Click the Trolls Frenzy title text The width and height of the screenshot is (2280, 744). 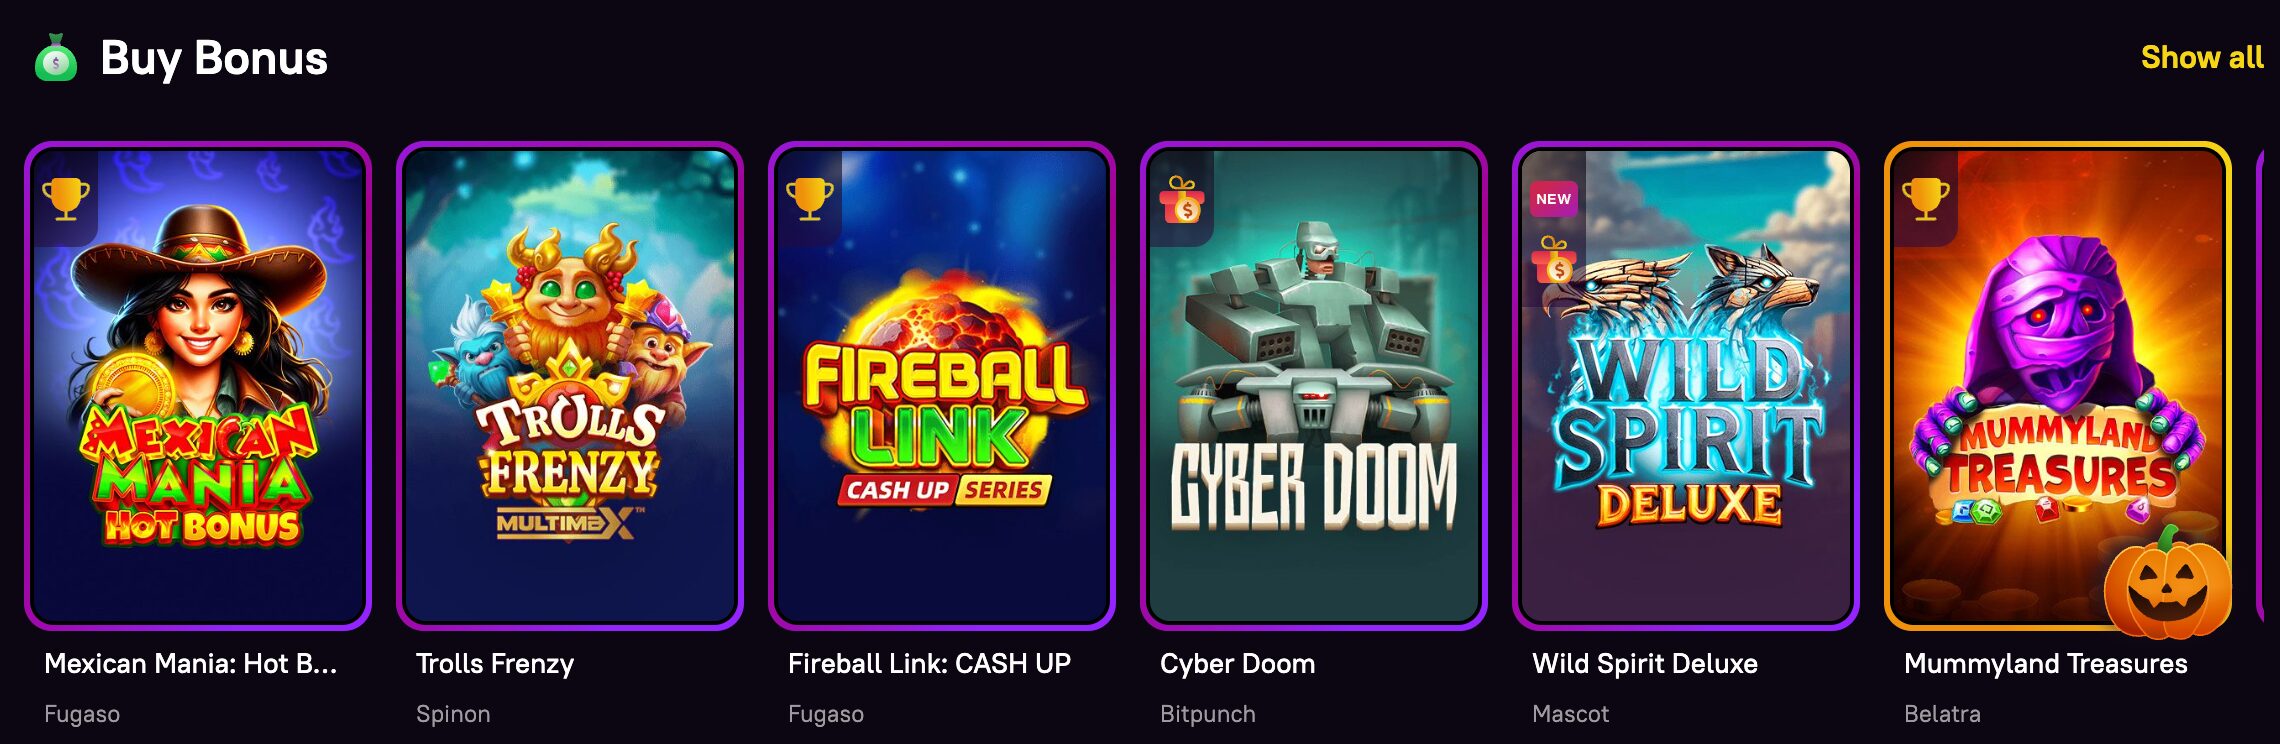click(495, 664)
